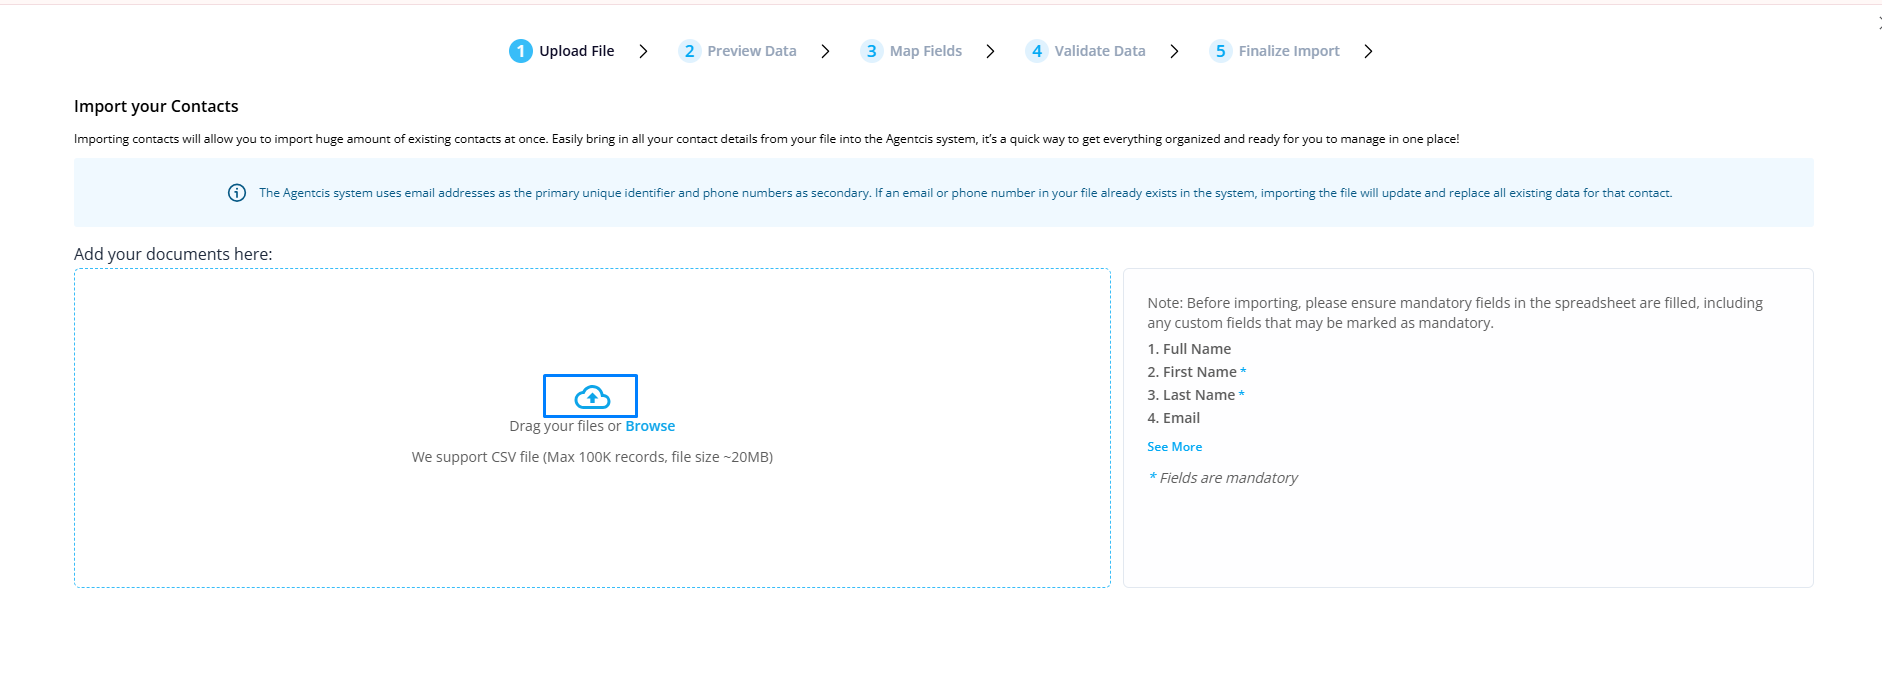This screenshot has width=1882, height=685.
Task: Click the 'Import your Contacts' heading
Action: [156, 106]
